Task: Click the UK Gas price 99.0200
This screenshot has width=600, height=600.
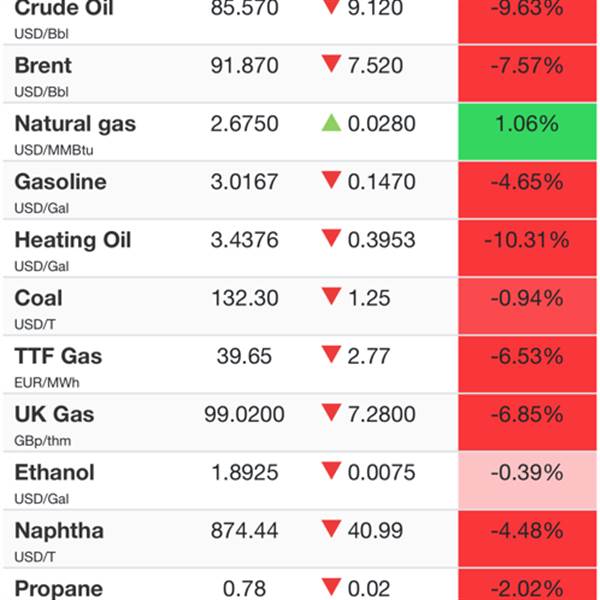Action: tap(244, 414)
